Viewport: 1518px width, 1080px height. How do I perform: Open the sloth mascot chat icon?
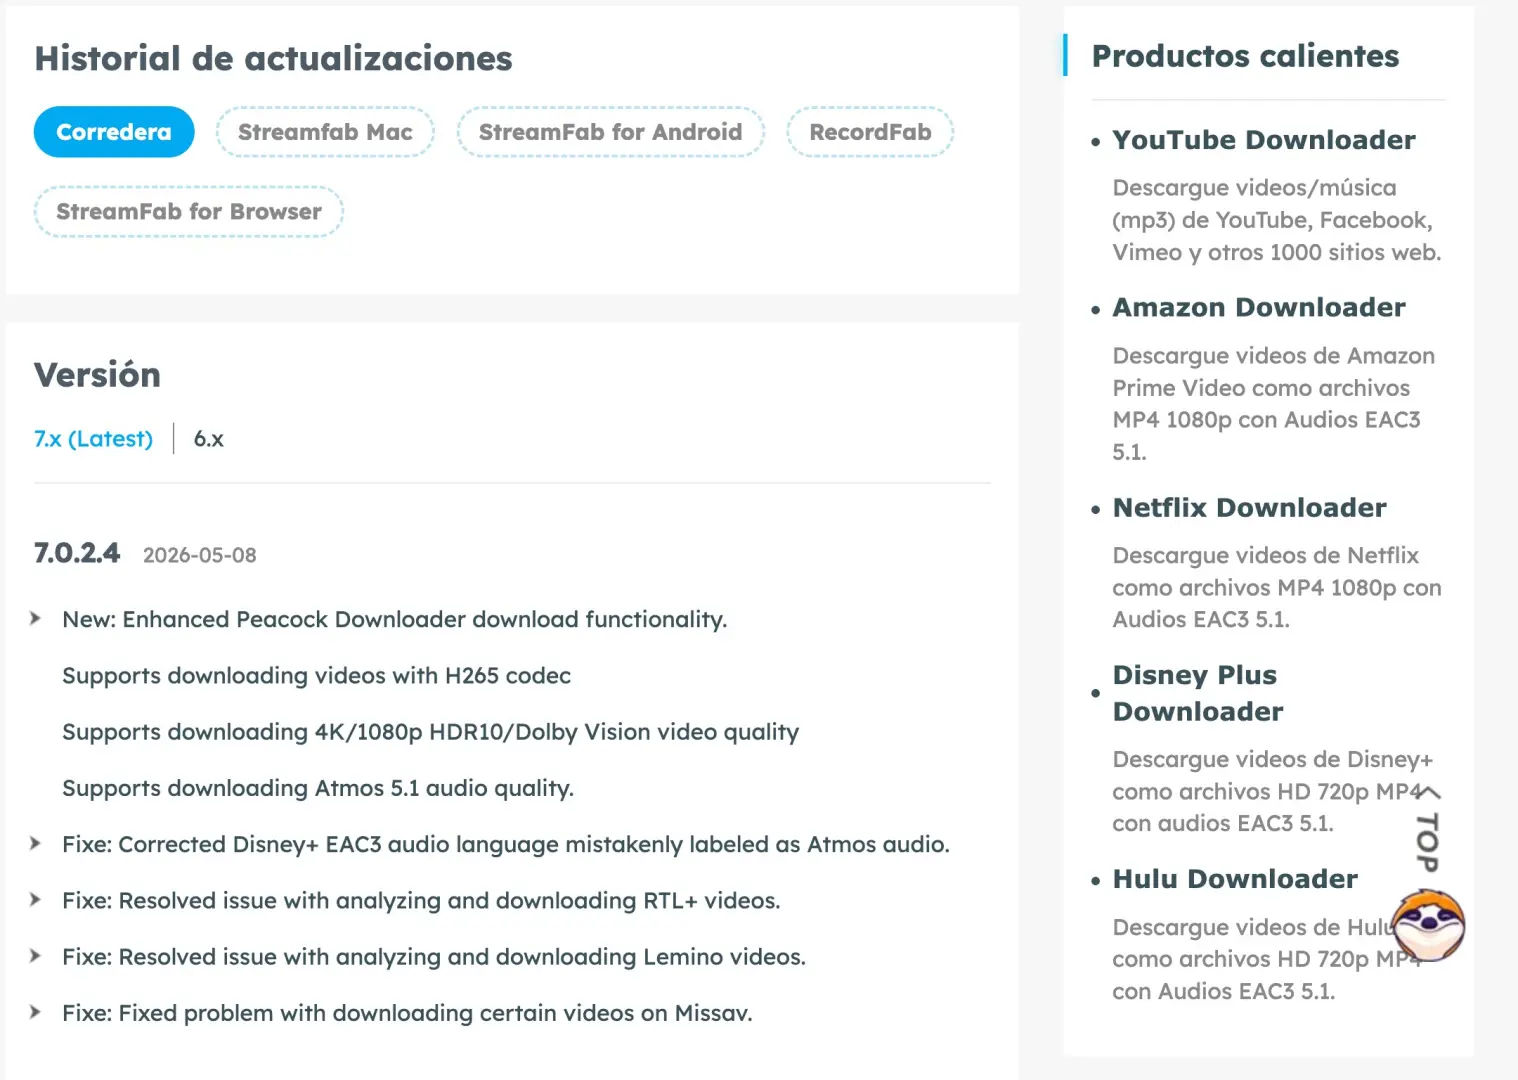tap(1428, 925)
